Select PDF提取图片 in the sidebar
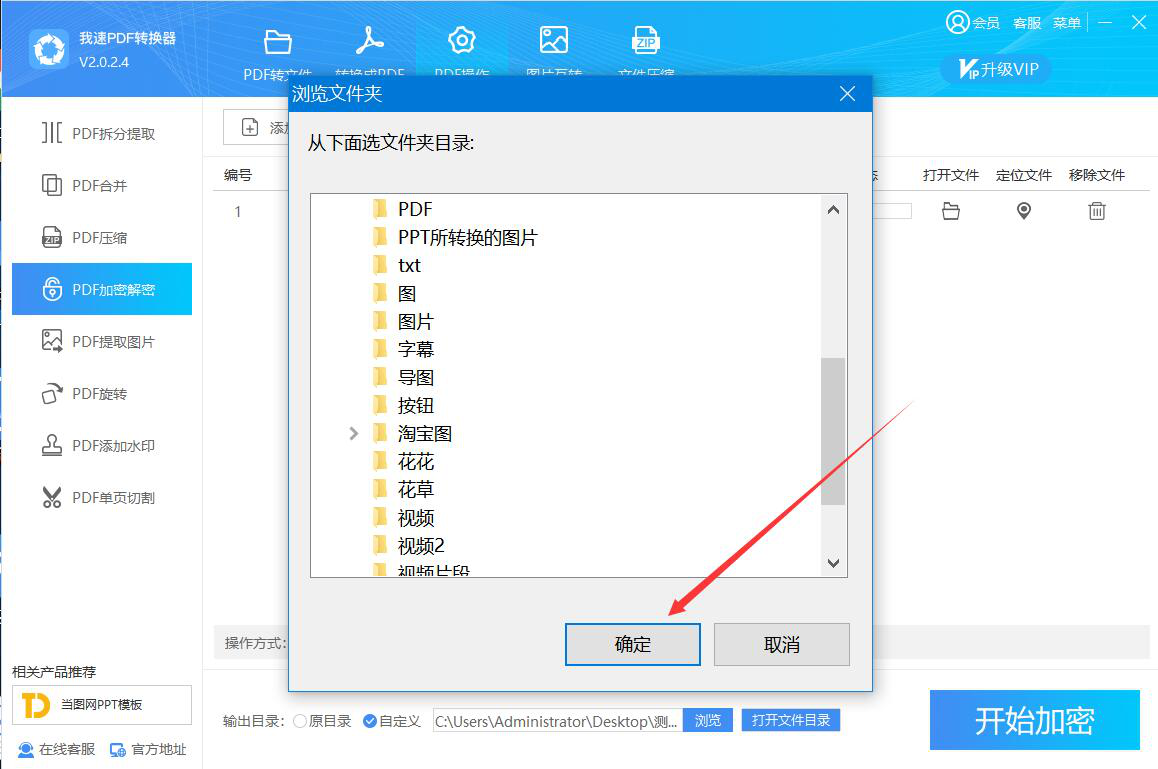The image size is (1158, 769). pos(102,341)
